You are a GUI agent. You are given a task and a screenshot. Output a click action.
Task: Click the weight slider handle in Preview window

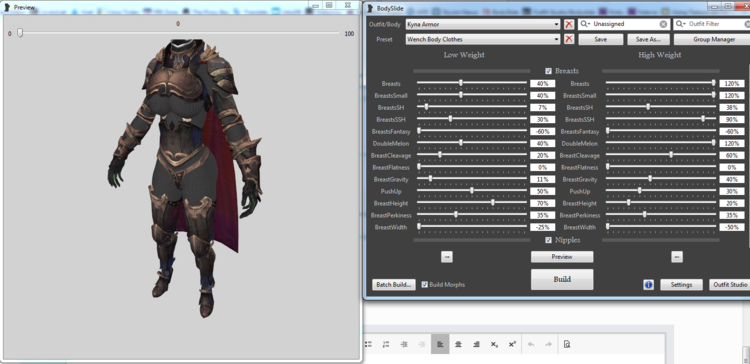point(20,33)
